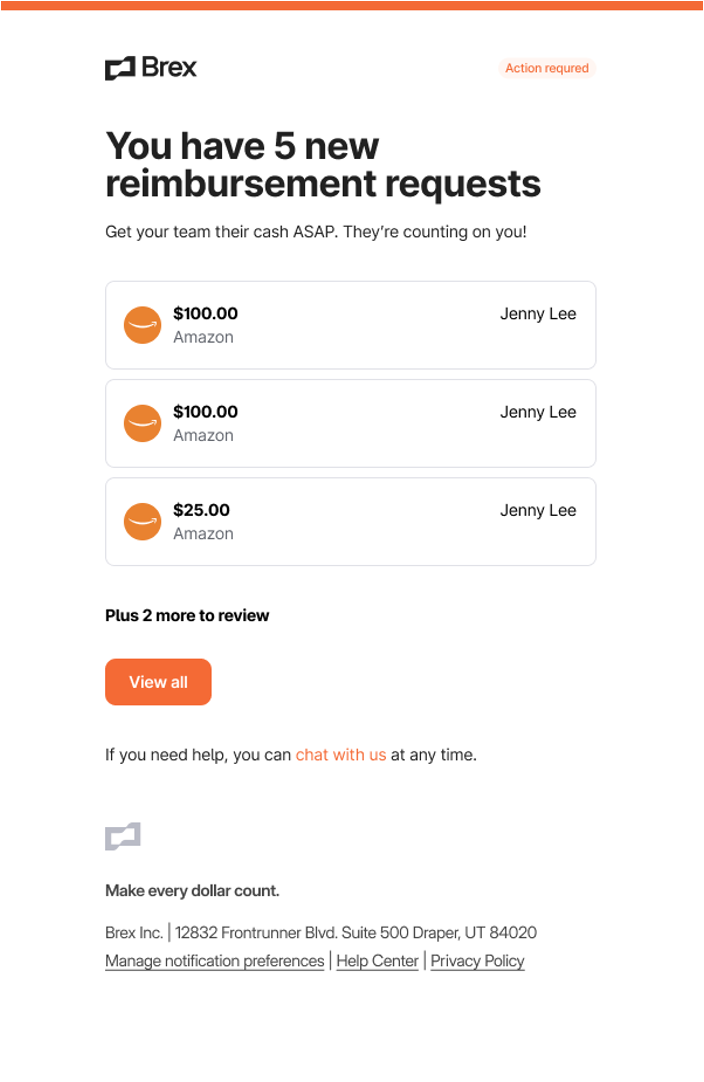
Task: Click the Amazon icon in the first $100.00 request
Action: [142, 325]
